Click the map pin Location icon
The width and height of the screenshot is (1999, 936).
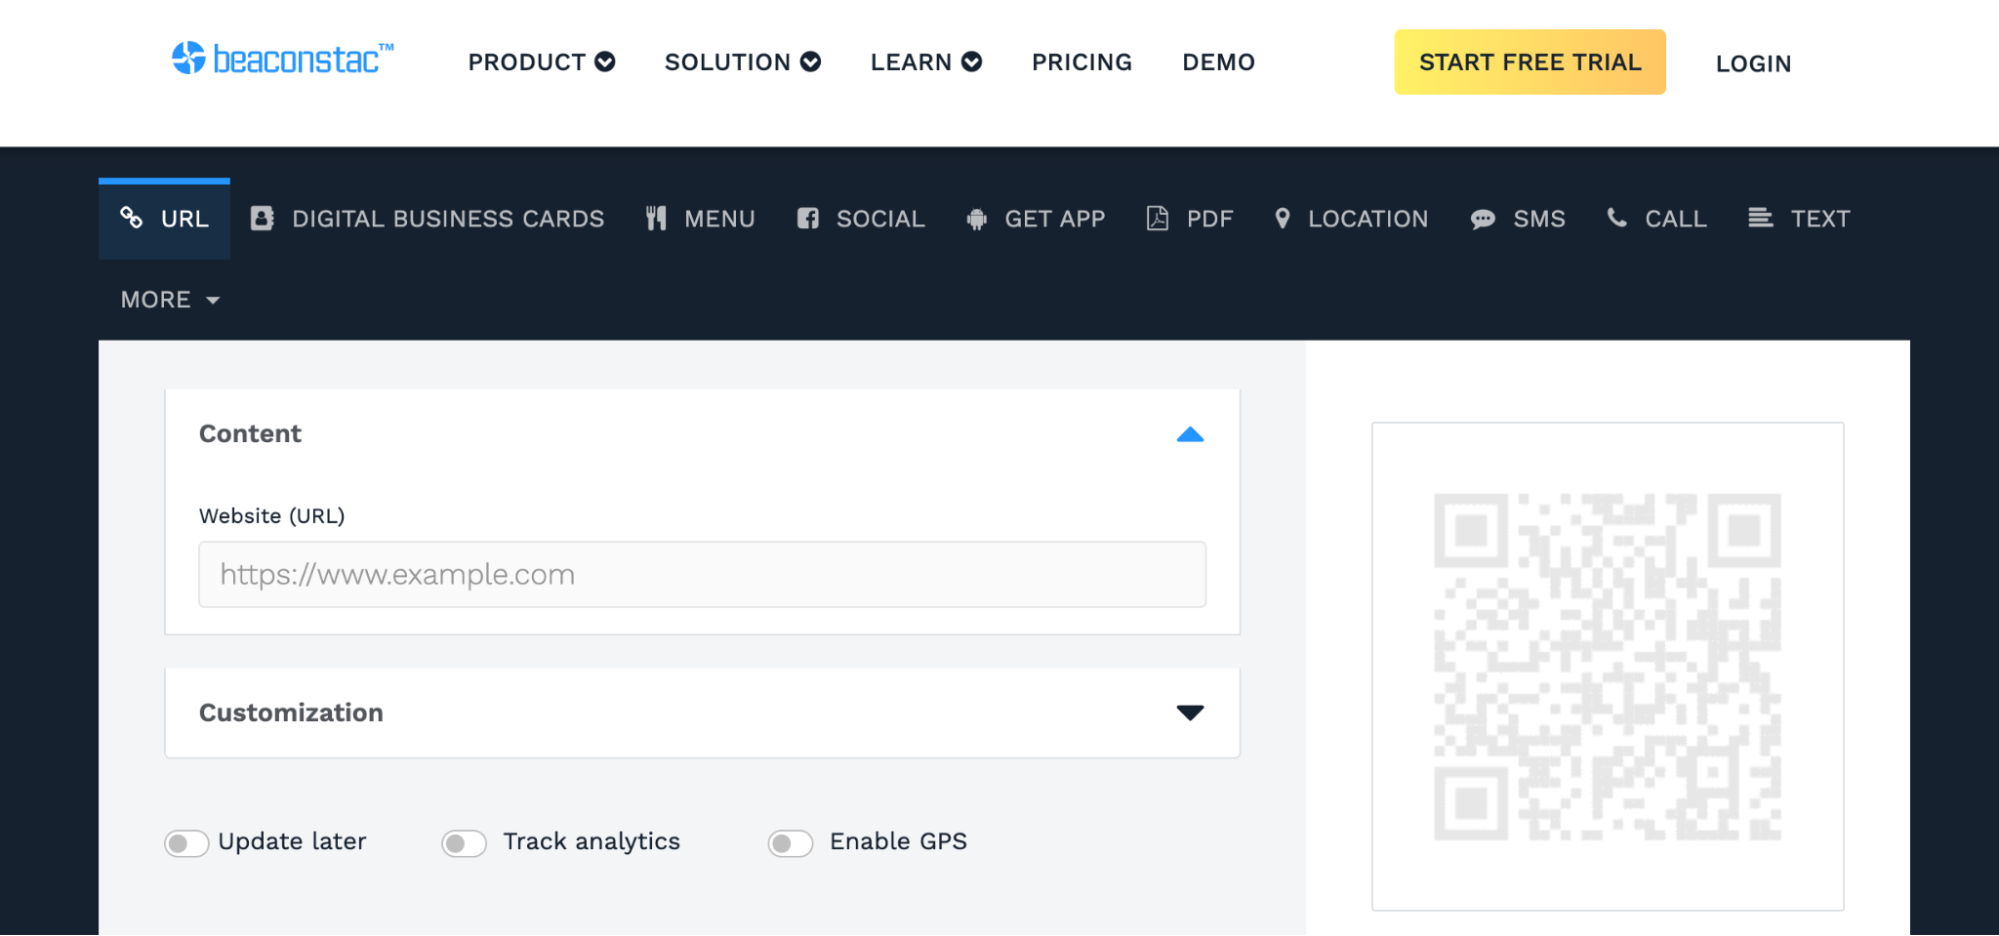click(1282, 218)
